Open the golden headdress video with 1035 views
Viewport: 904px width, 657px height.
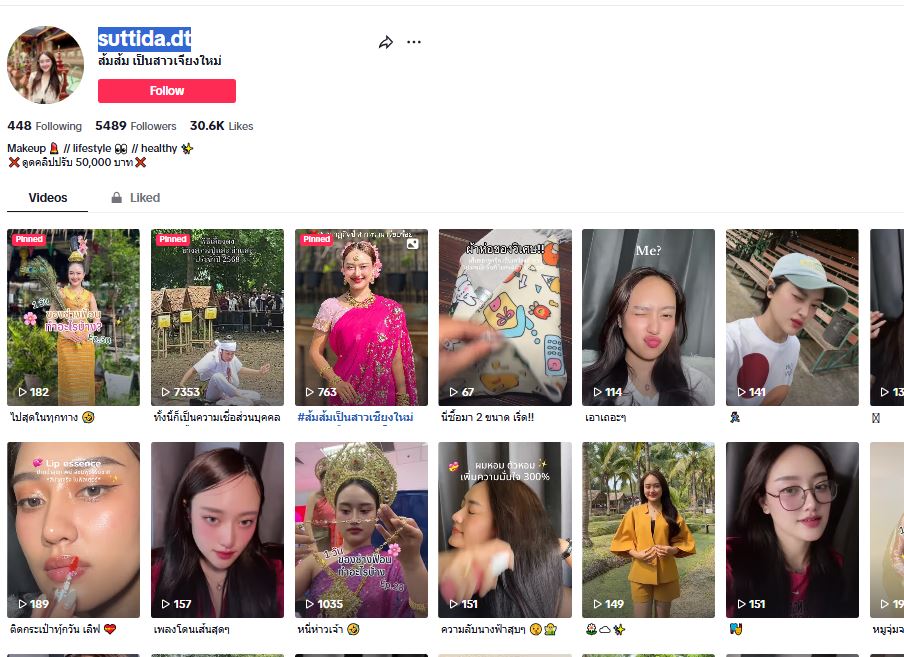coord(361,530)
